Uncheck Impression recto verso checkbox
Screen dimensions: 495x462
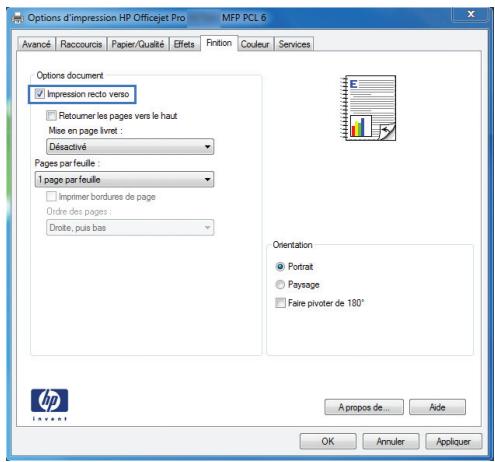(x=40, y=94)
